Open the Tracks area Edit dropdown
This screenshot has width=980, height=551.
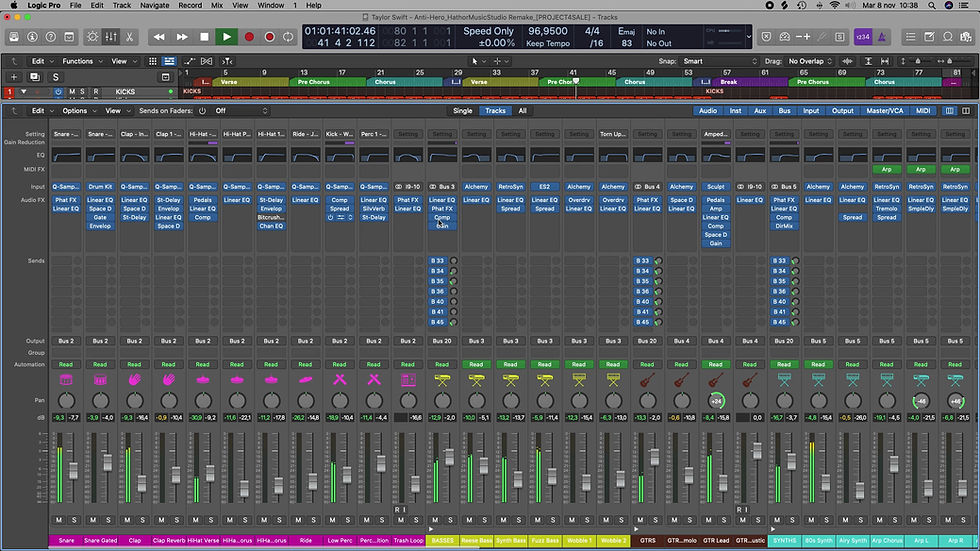[x=42, y=61]
